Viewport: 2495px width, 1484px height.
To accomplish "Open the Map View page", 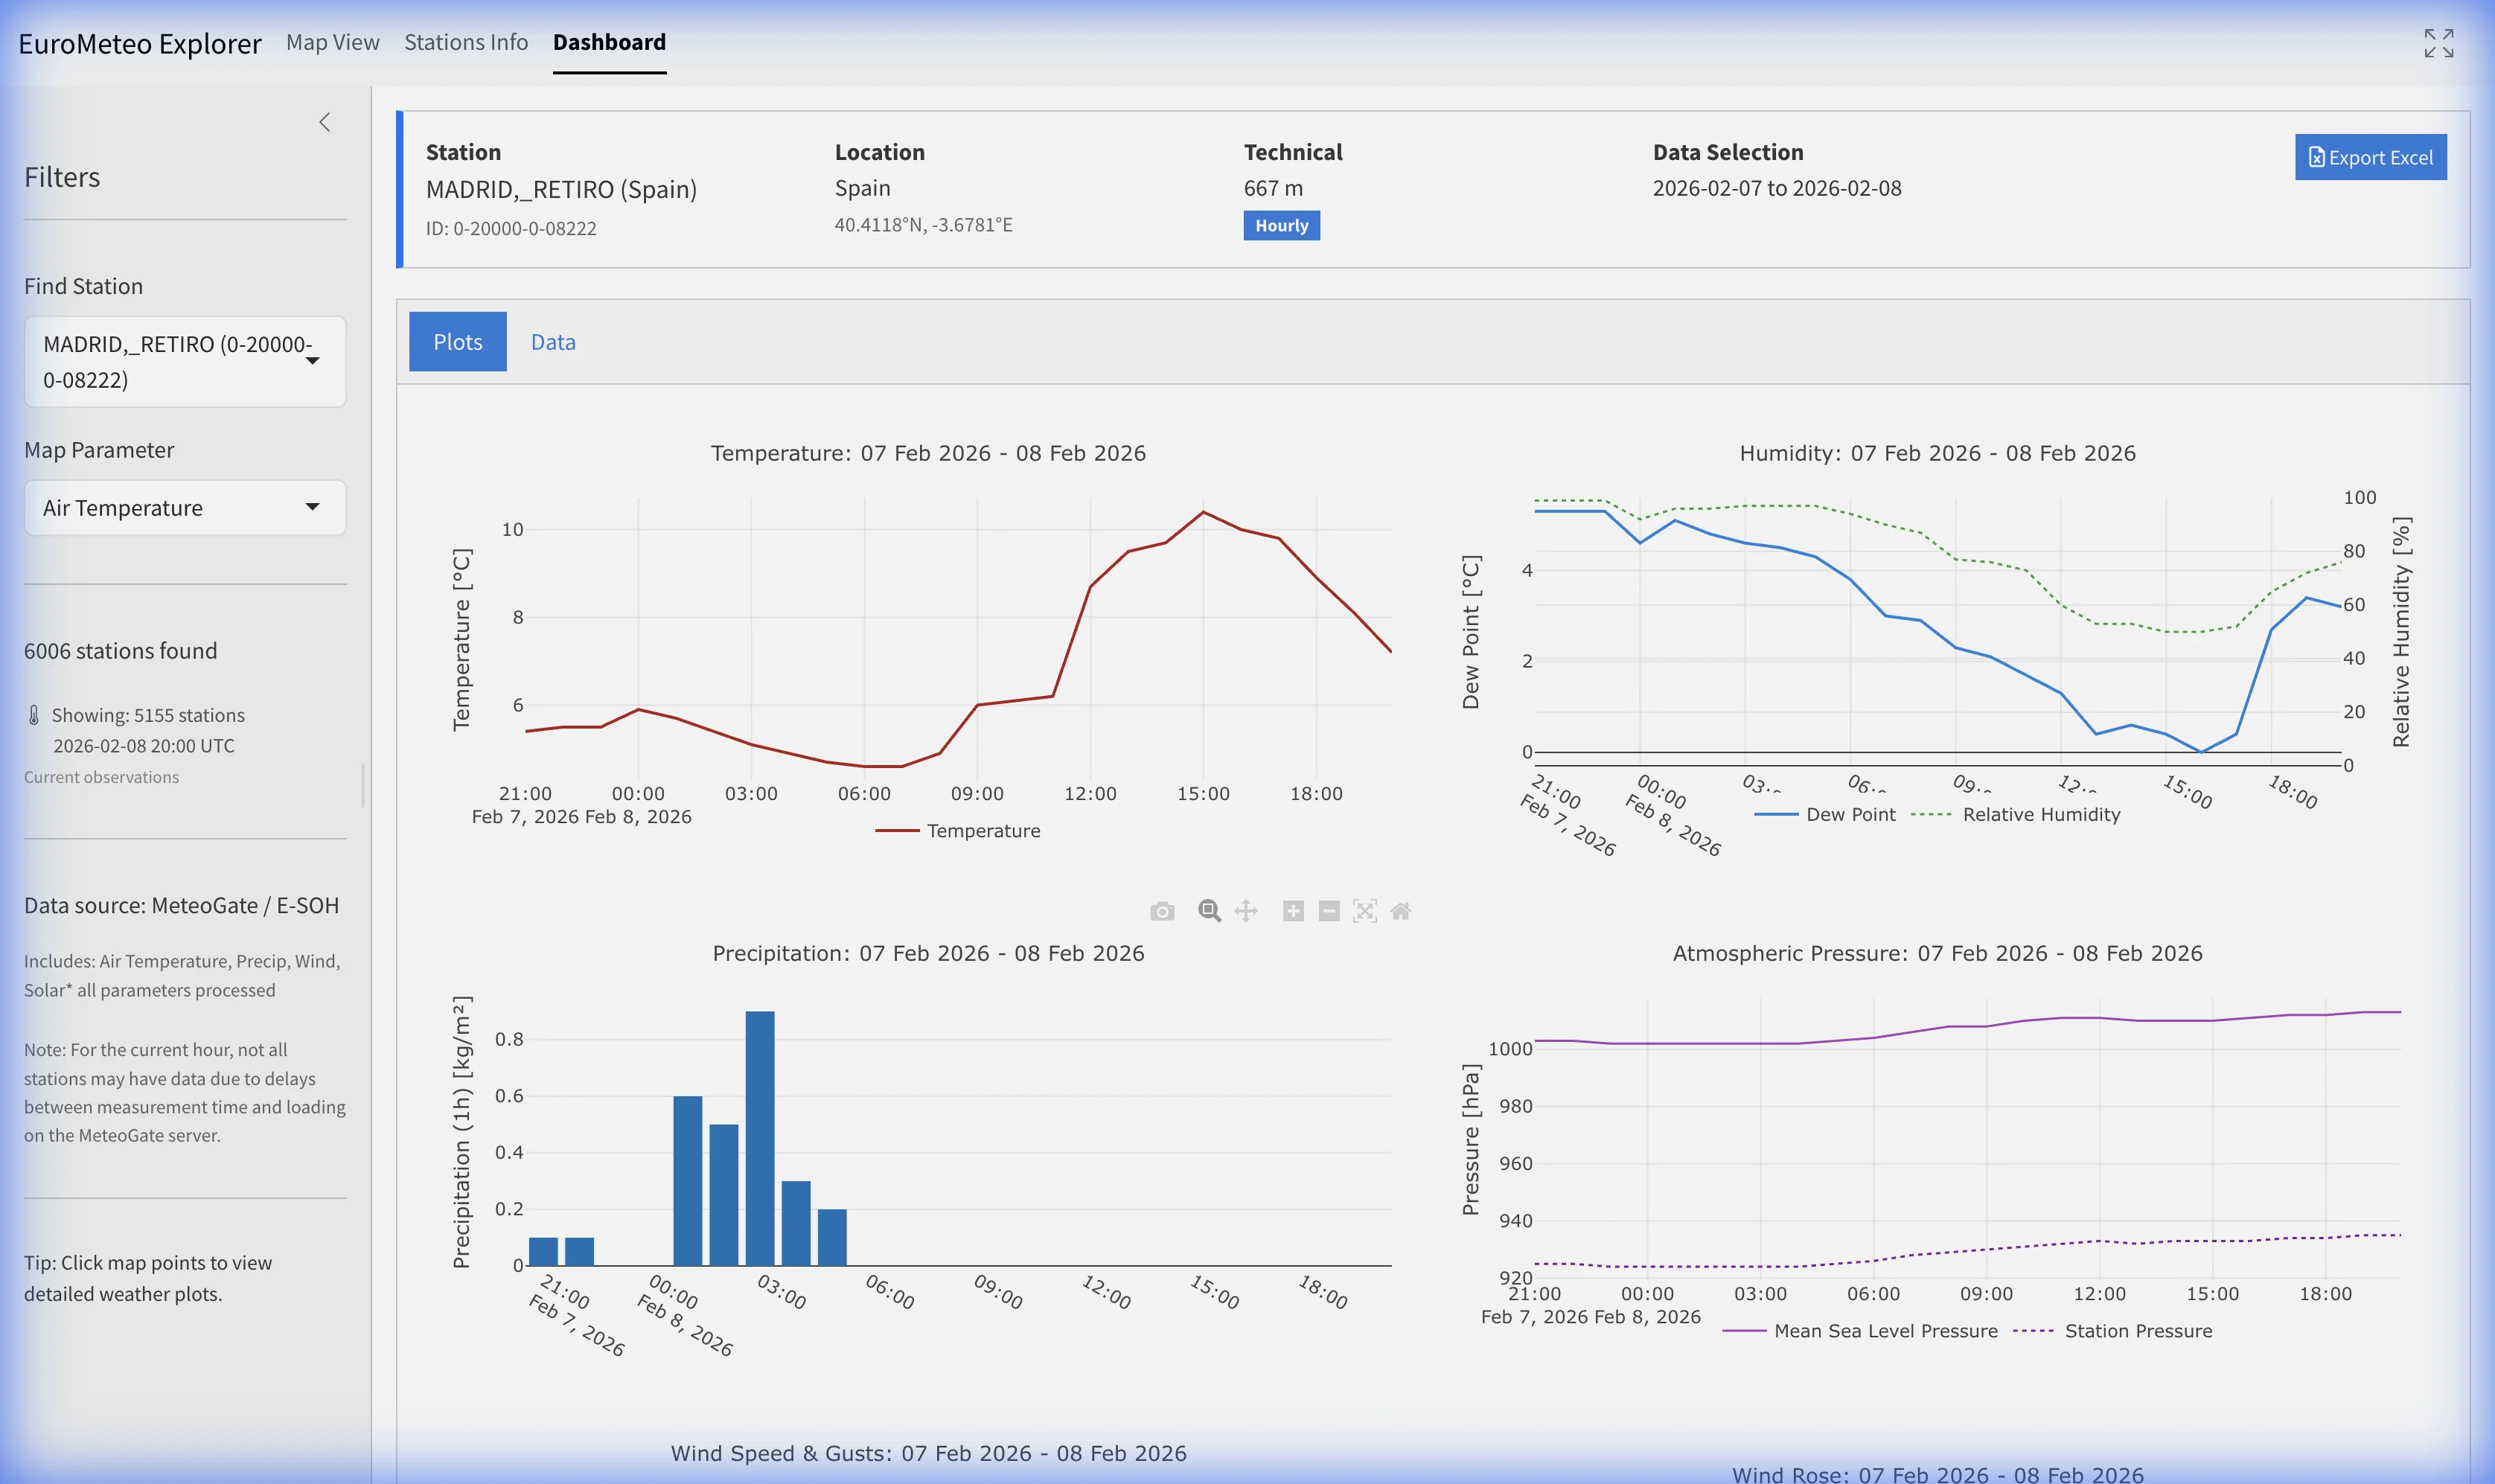I will [x=332, y=42].
